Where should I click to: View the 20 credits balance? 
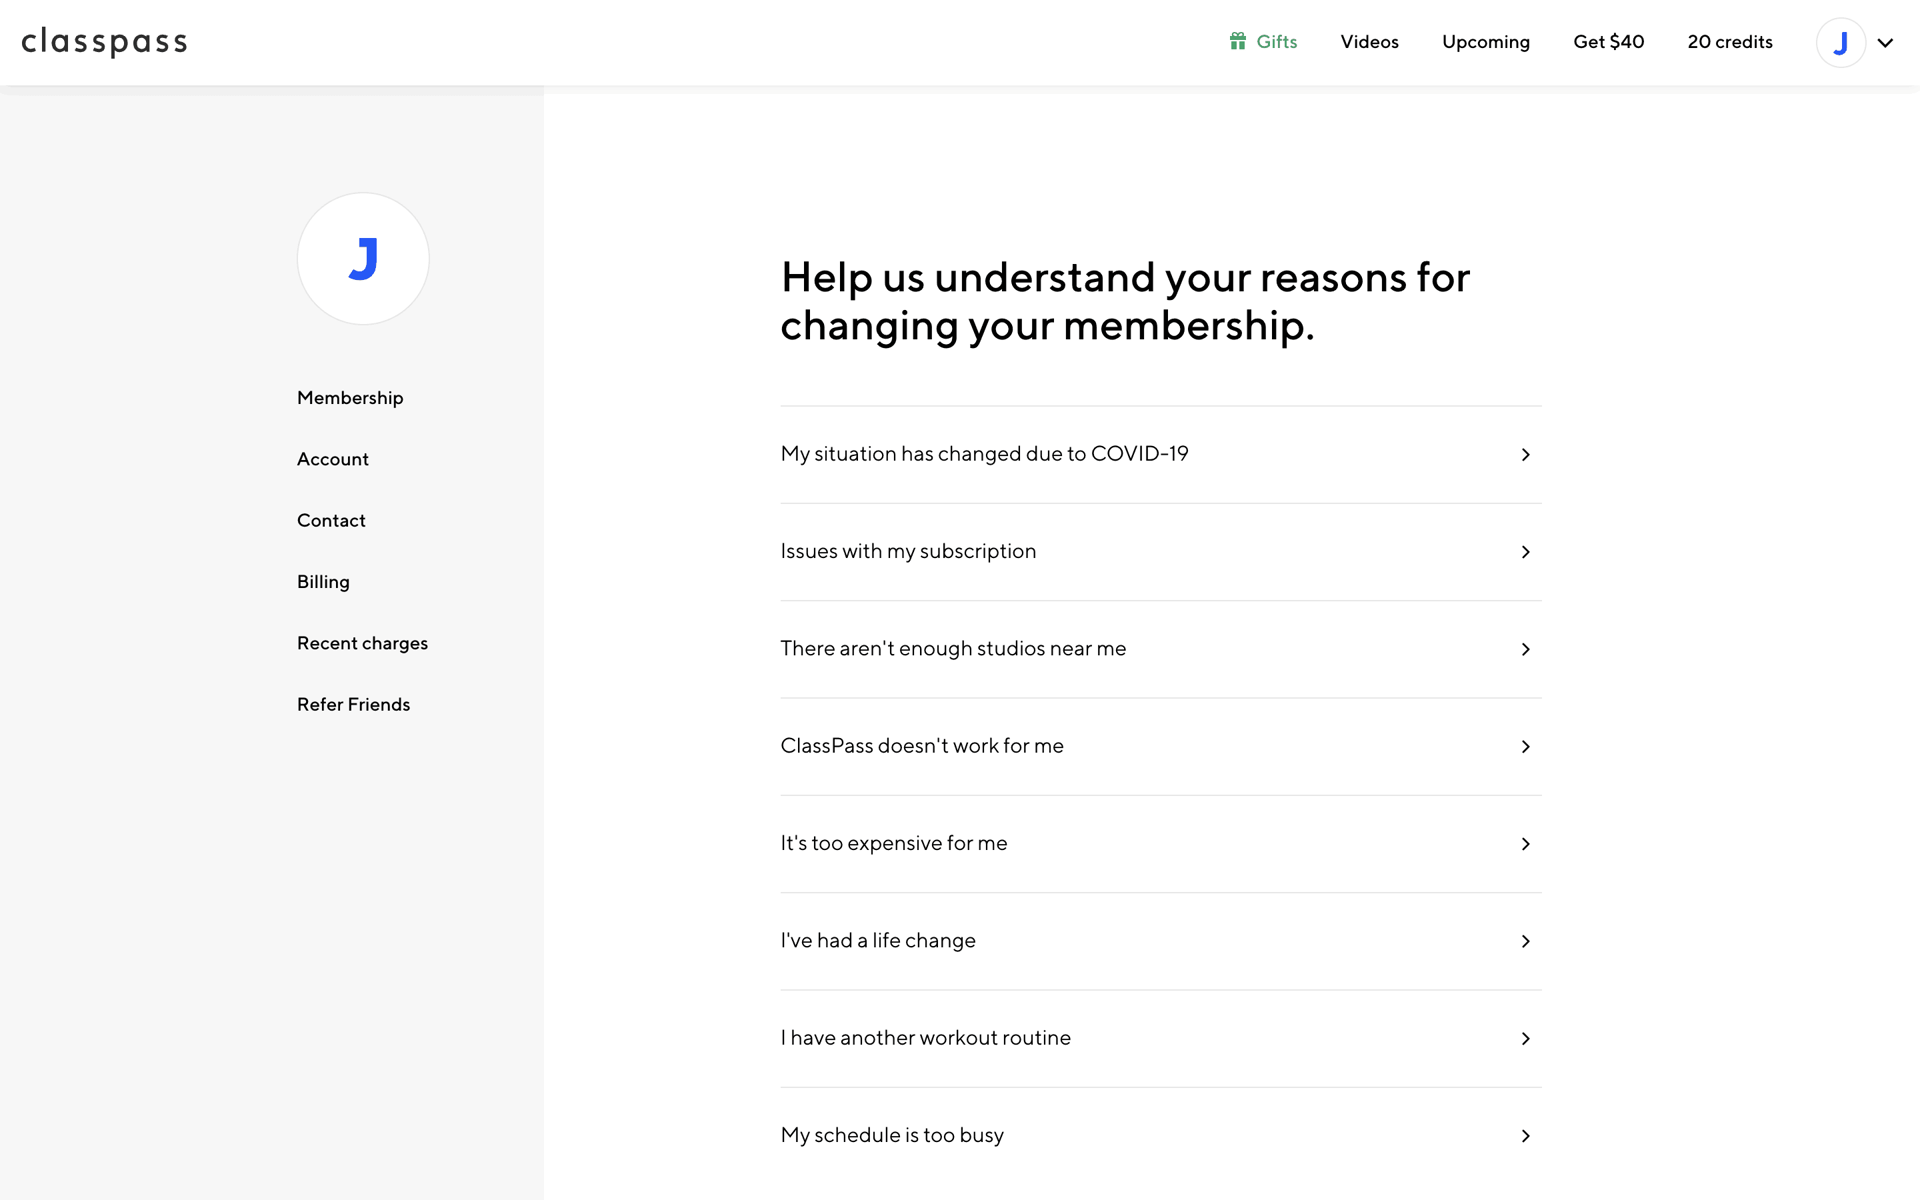1730,42
